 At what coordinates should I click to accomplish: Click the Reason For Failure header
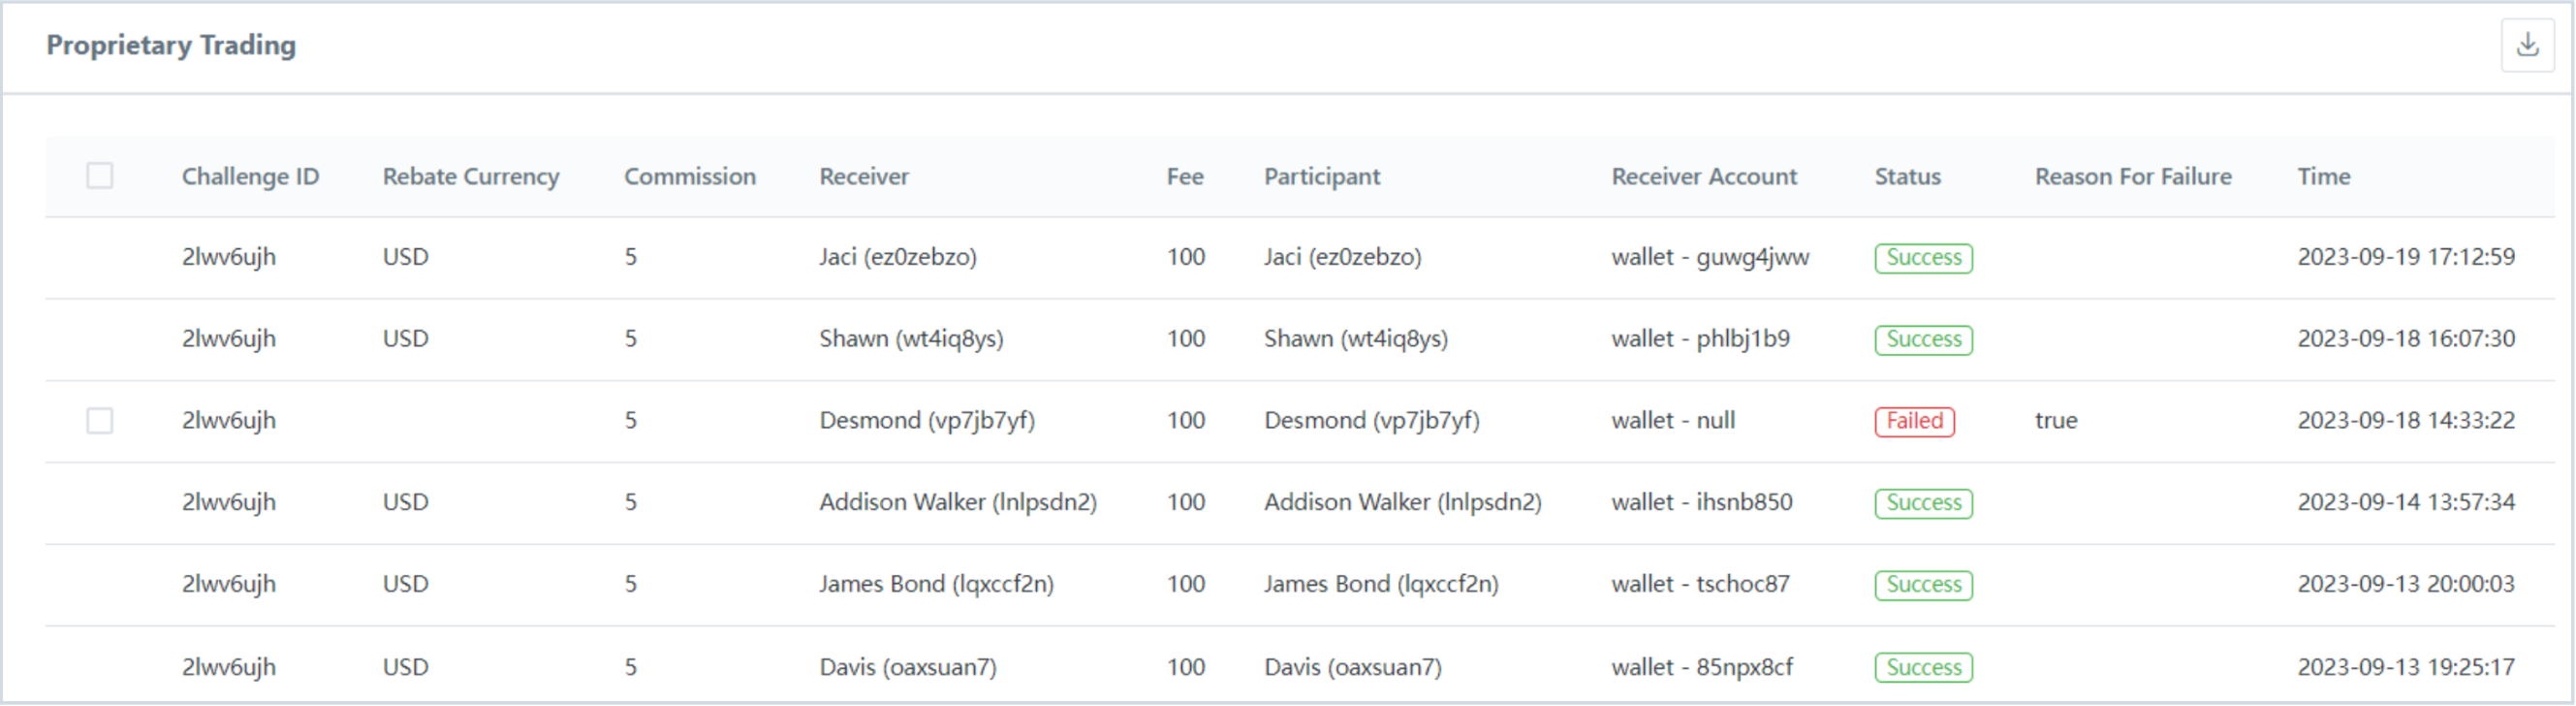click(x=2132, y=177)
